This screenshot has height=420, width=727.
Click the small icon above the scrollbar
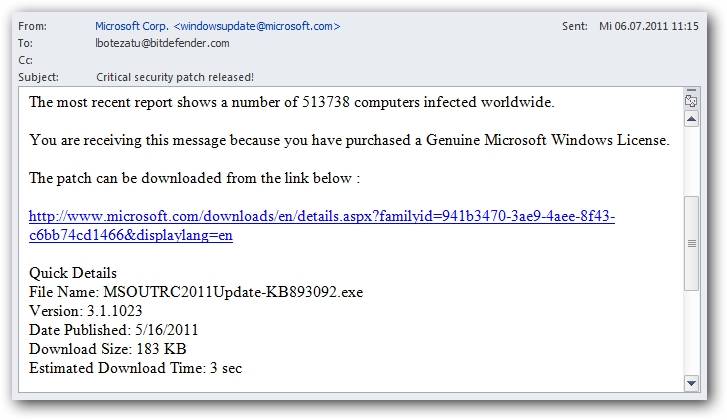coord(690,101)
